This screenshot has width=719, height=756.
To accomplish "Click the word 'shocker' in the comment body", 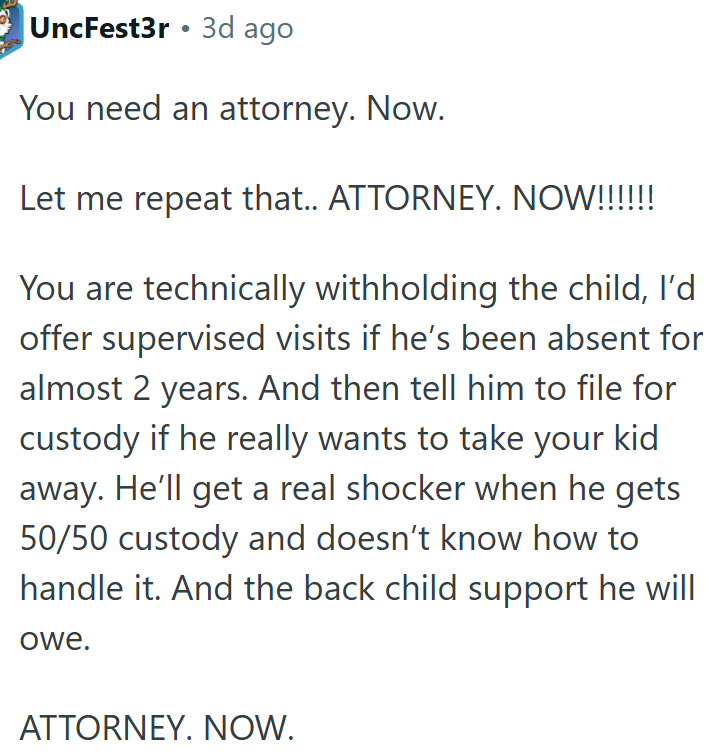I will pyautogui.click(x=406, y=488).
